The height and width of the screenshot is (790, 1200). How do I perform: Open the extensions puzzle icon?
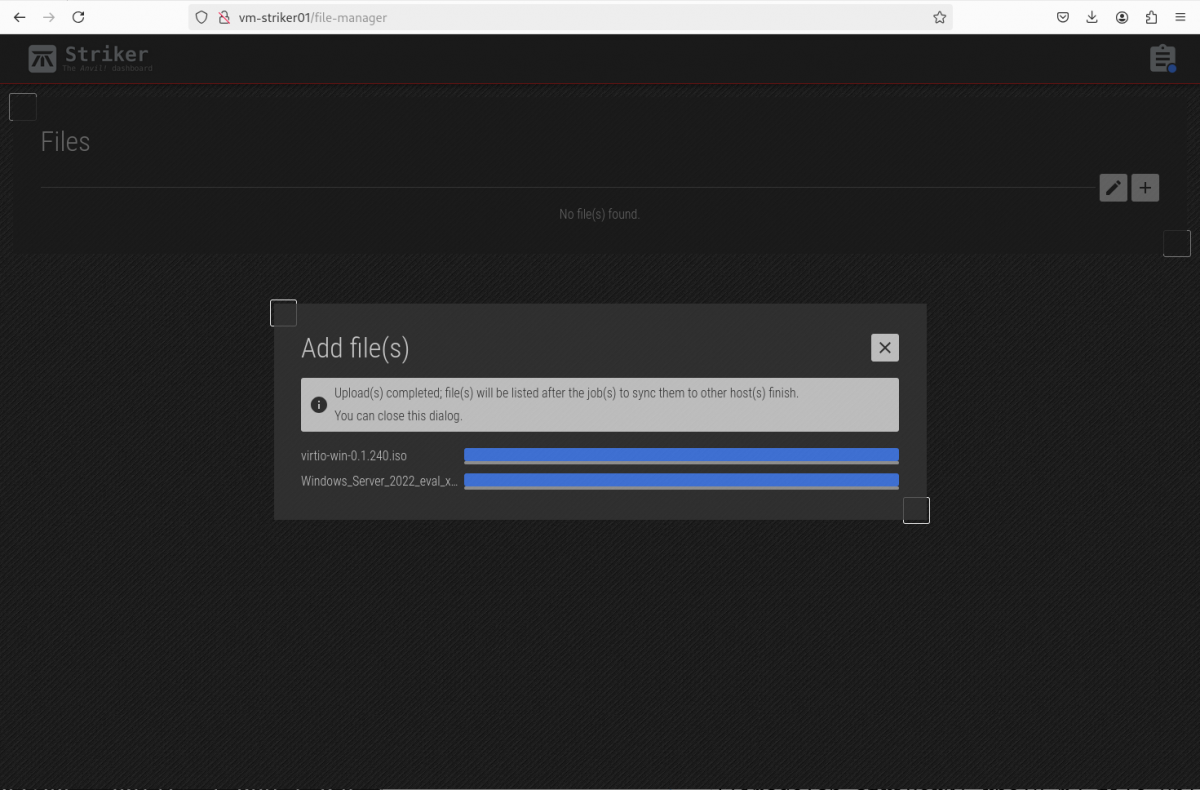(1151, 17)
